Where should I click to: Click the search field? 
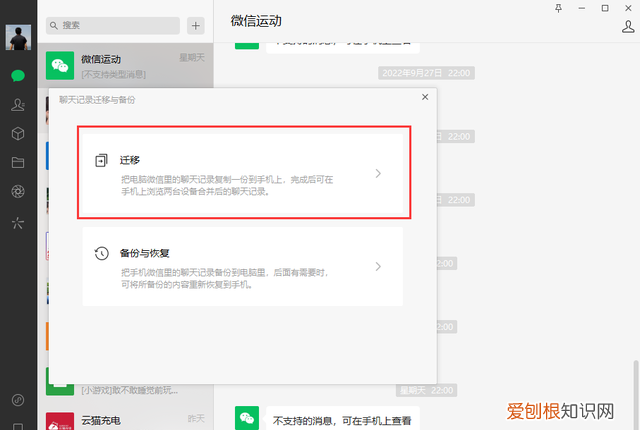(x=113, y=26)
